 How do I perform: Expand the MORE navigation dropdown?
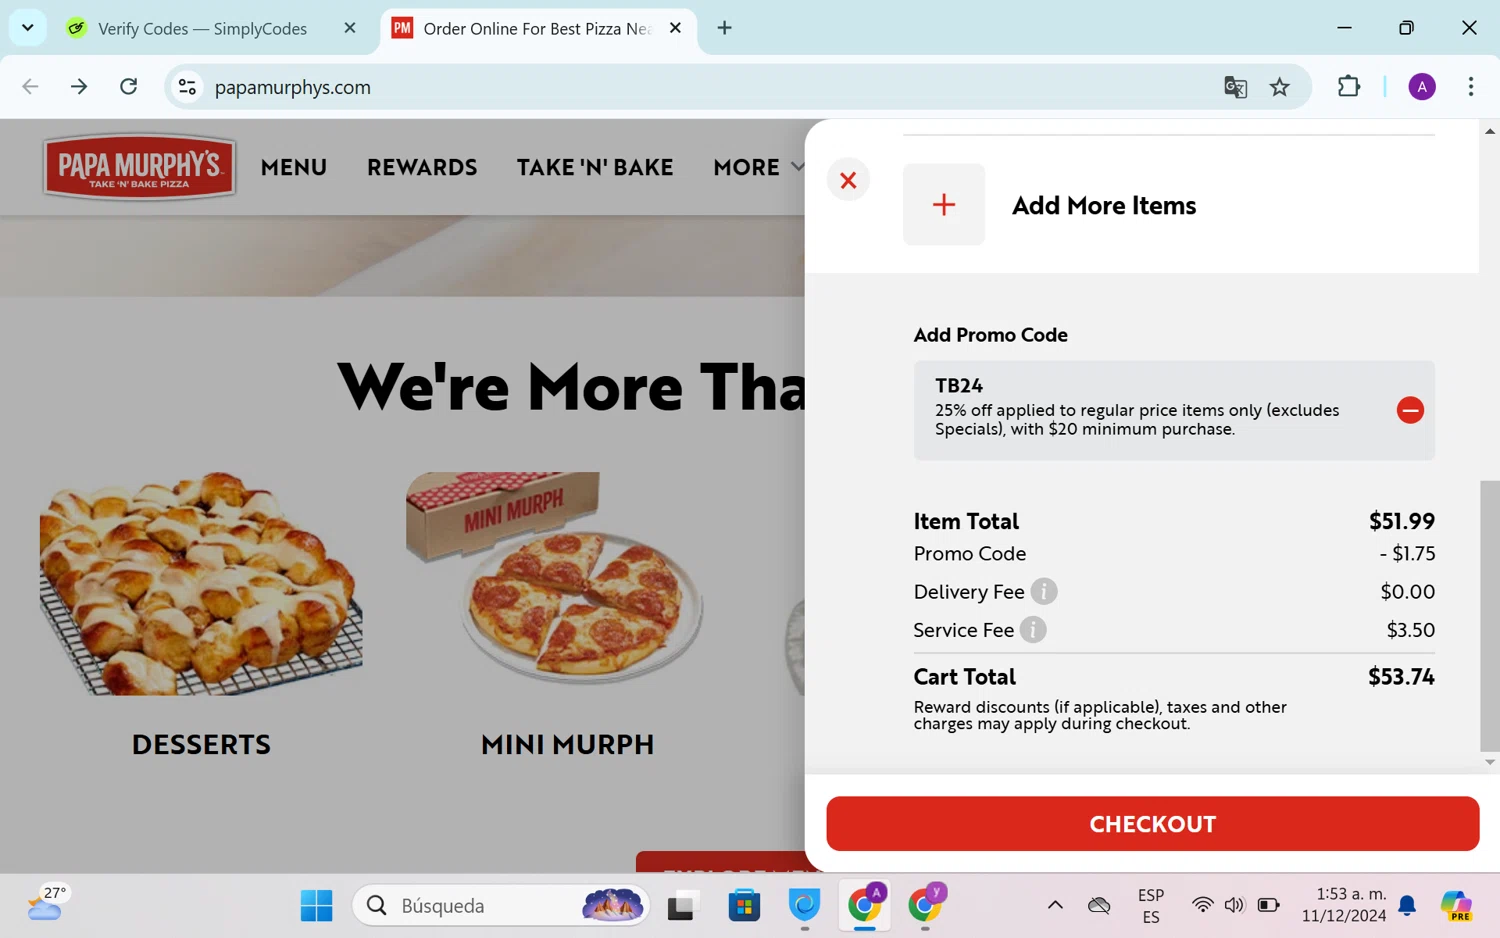tap(758, 167)
